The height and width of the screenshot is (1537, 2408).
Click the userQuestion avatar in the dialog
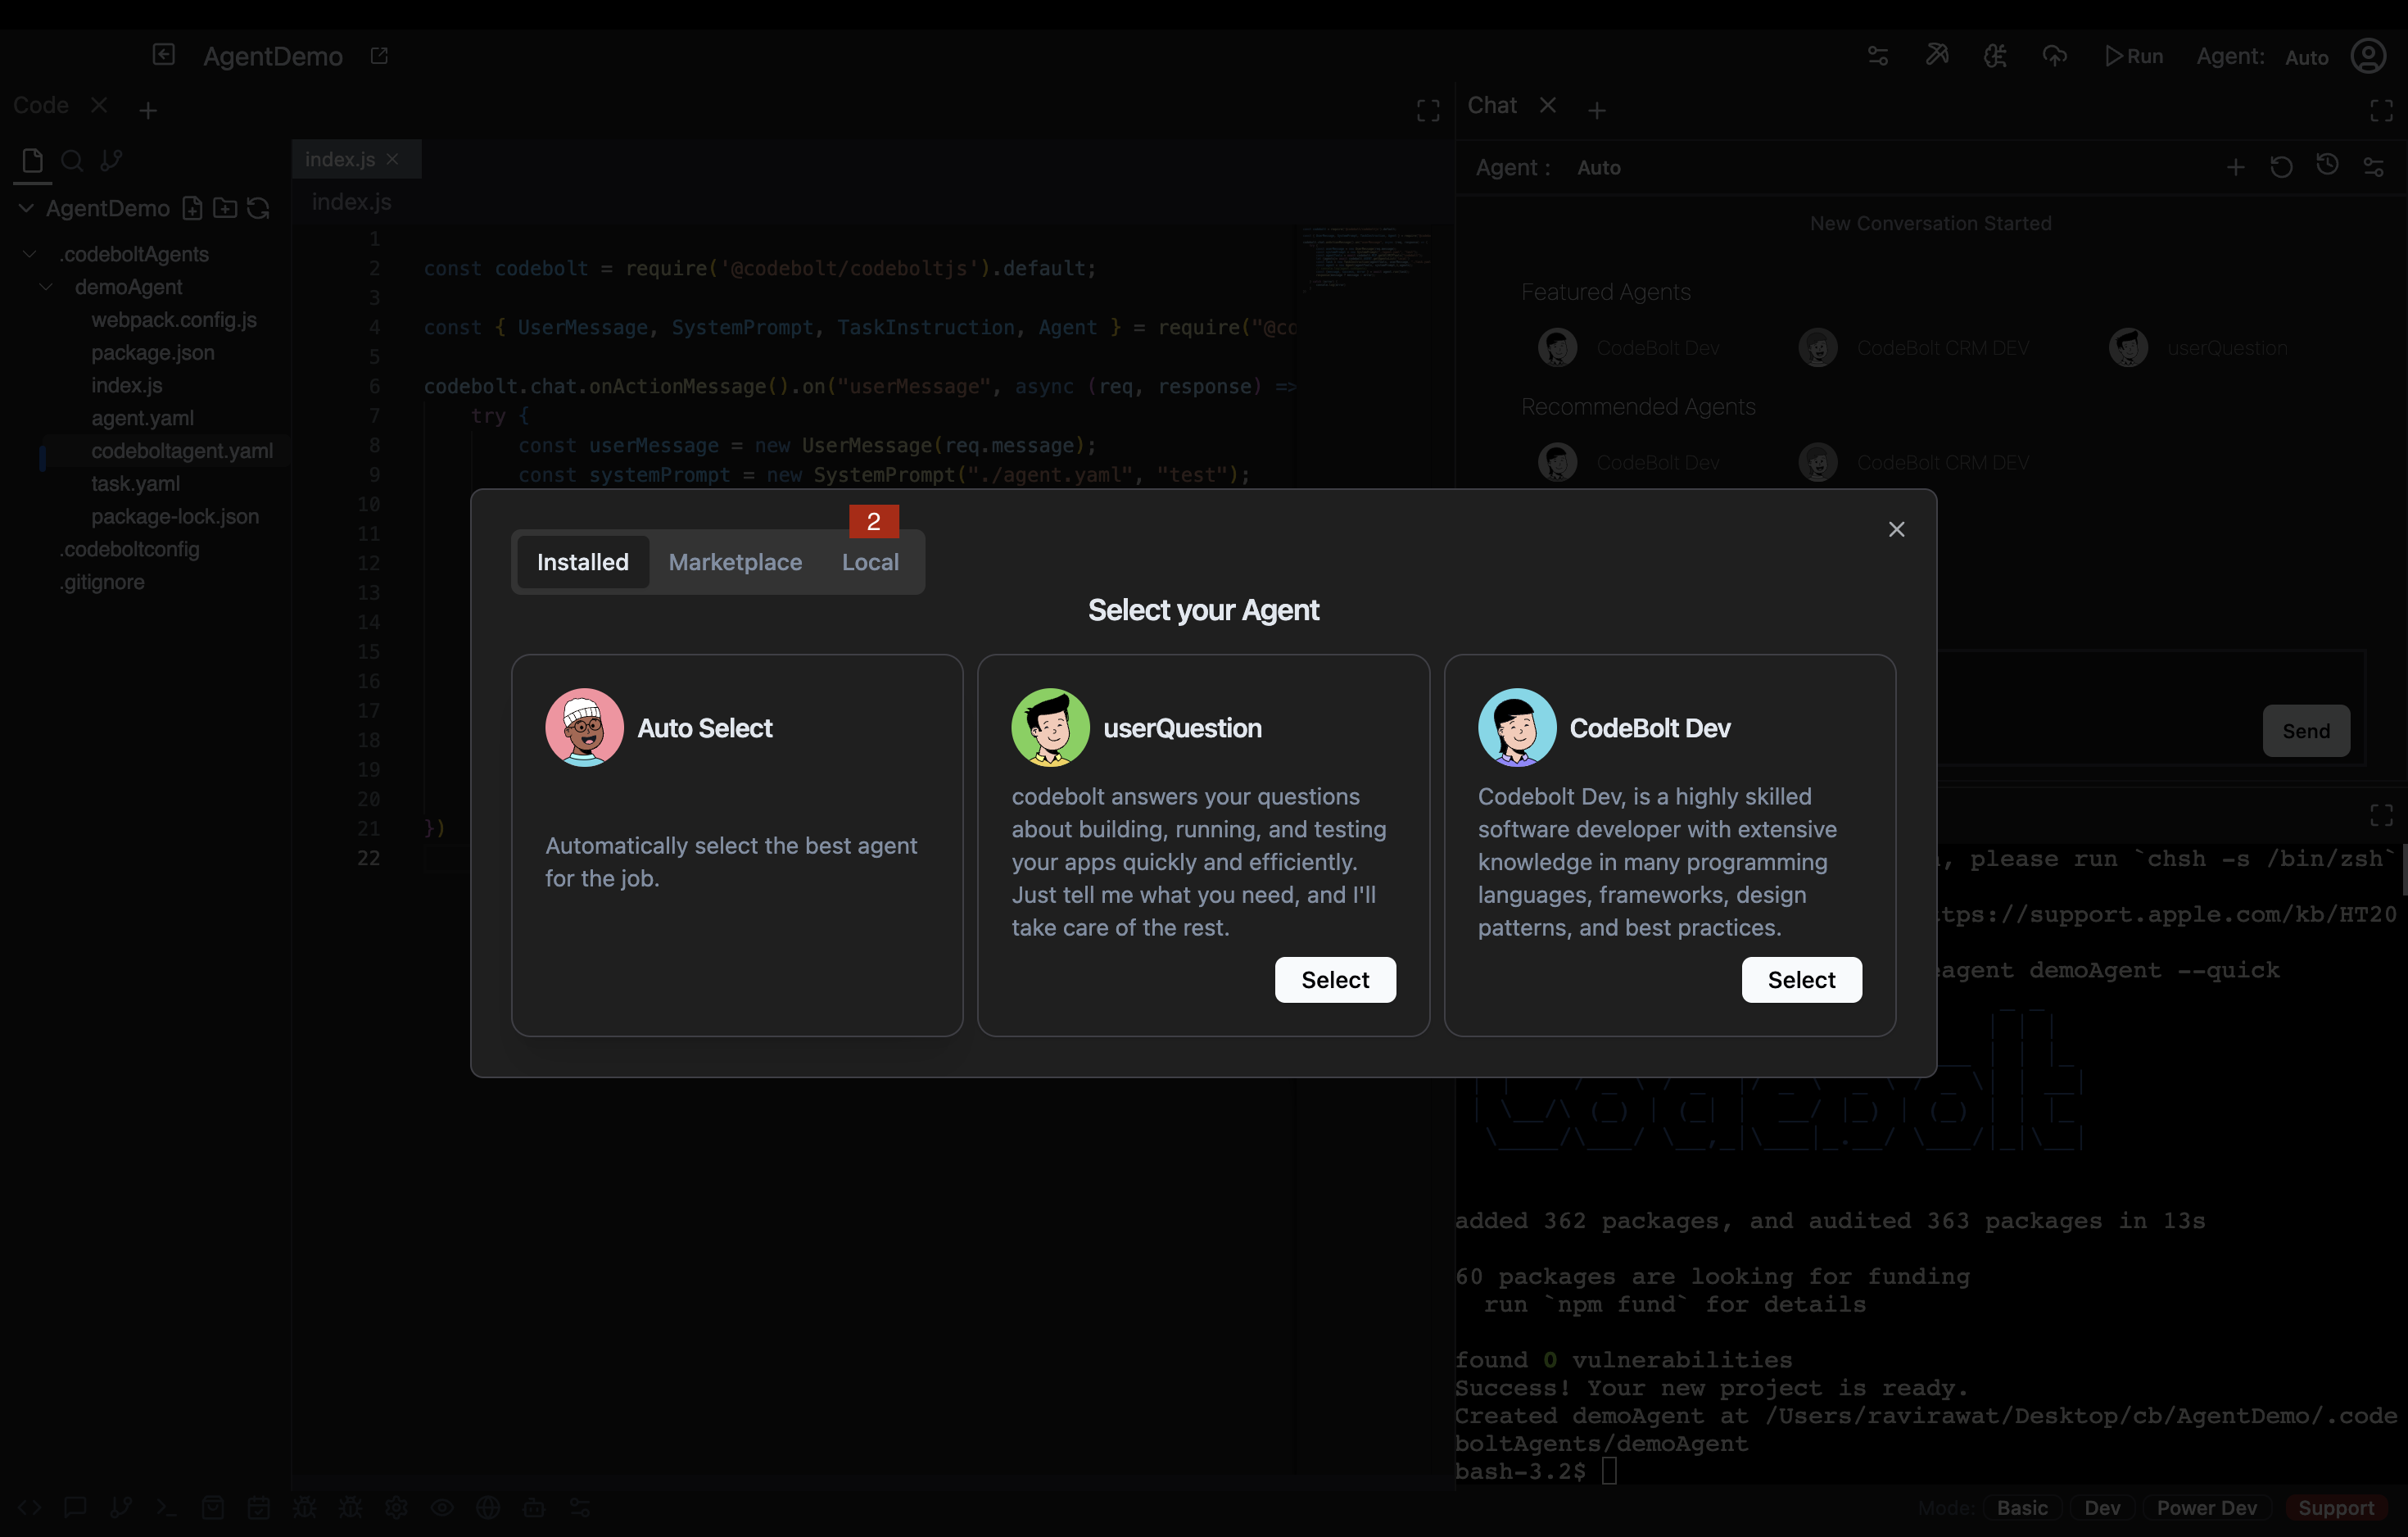[x=1050, y=727]
